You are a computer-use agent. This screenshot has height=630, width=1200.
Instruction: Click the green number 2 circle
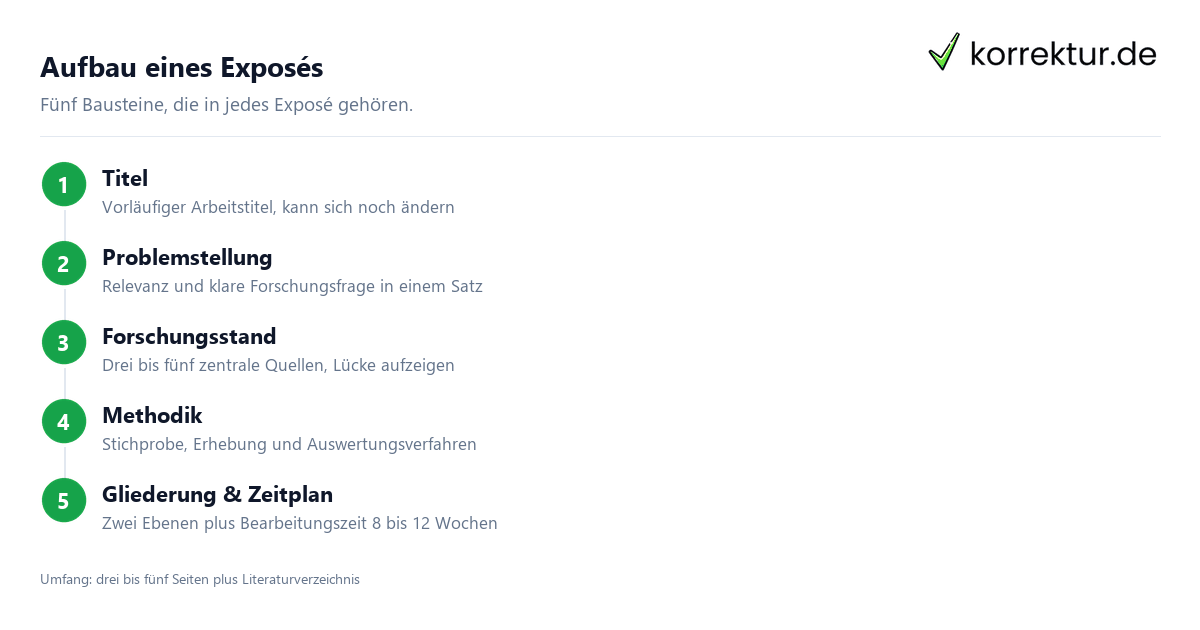[64, 264]
